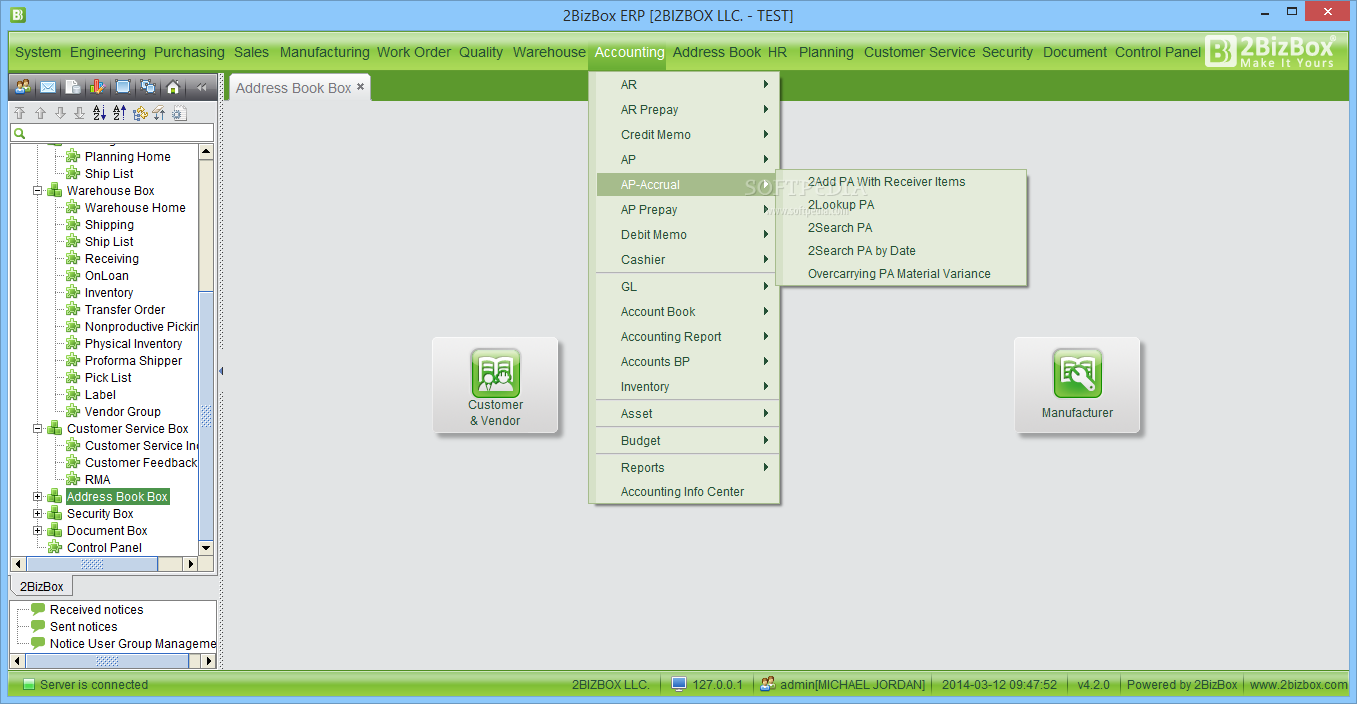Image resolution: width=1357 pixels, height=704 pixels.
Task: Open the GL submenu
Action: click(x=686, y=287)
